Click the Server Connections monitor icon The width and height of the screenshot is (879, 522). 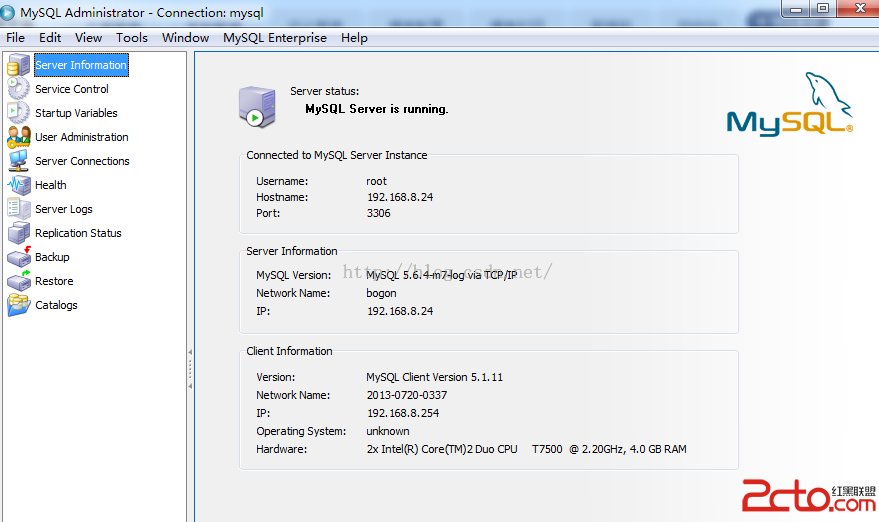(18, 161)
